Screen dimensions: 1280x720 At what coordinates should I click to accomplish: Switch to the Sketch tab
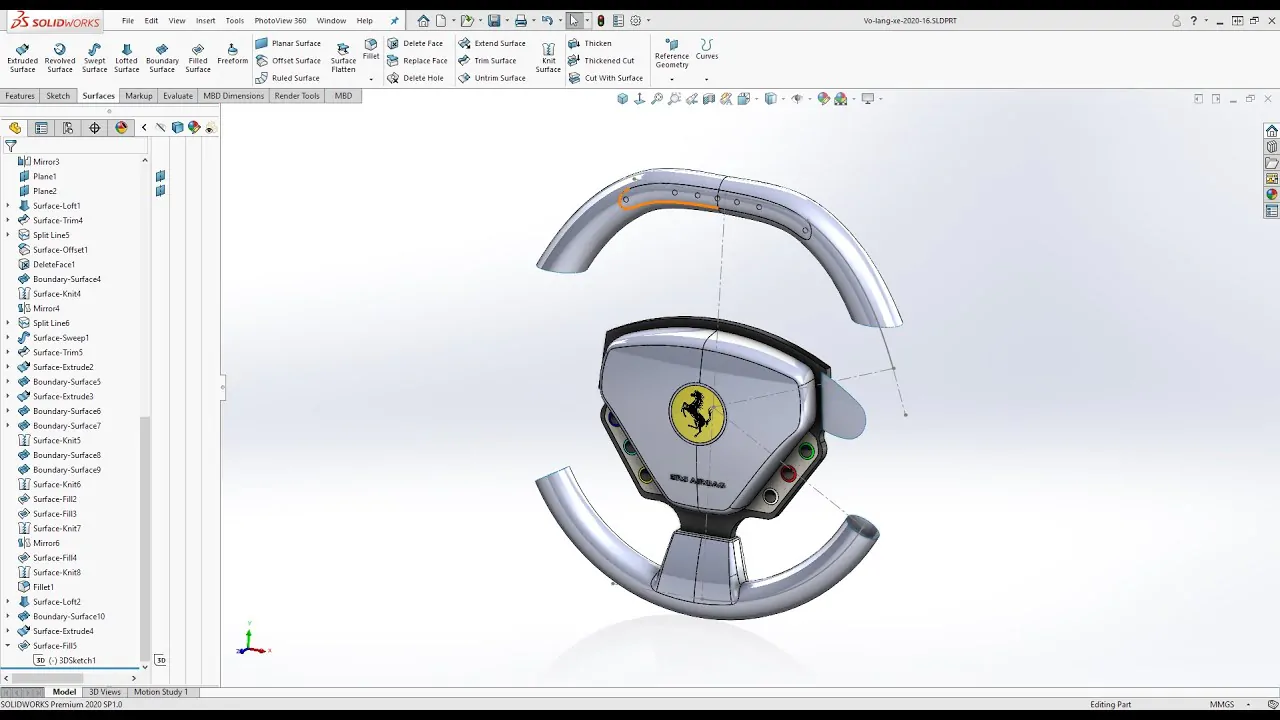(58, 96)
